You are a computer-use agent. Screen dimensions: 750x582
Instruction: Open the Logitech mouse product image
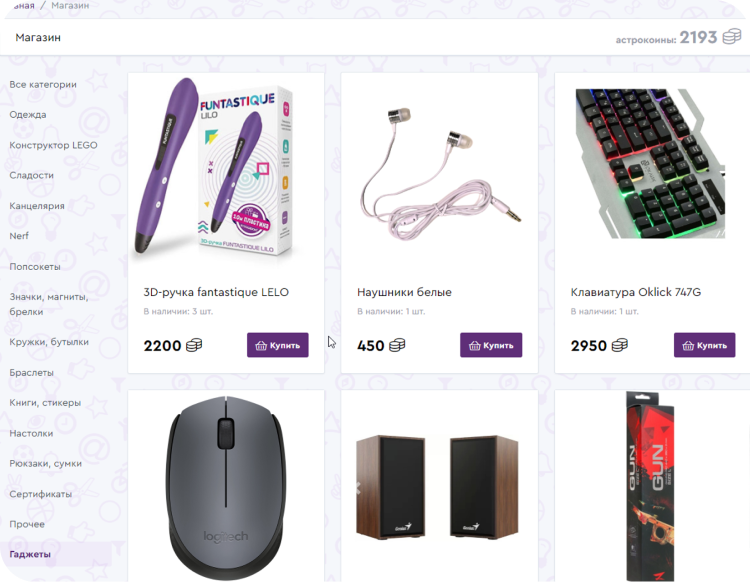226,488
